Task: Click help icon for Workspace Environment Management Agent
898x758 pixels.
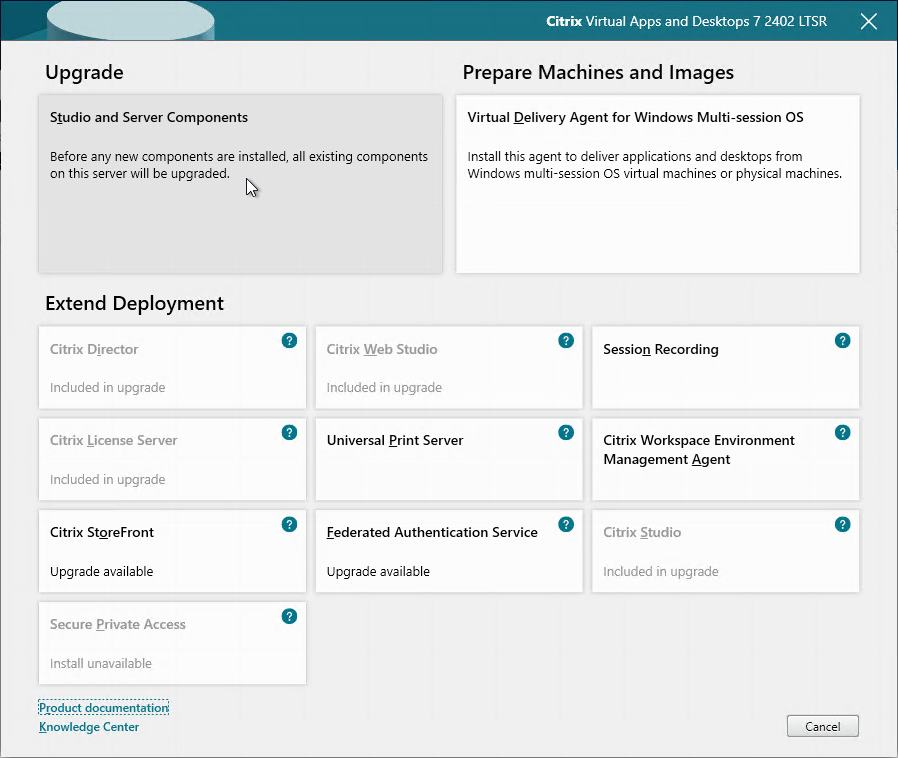Action: click(x=842, y=432)
